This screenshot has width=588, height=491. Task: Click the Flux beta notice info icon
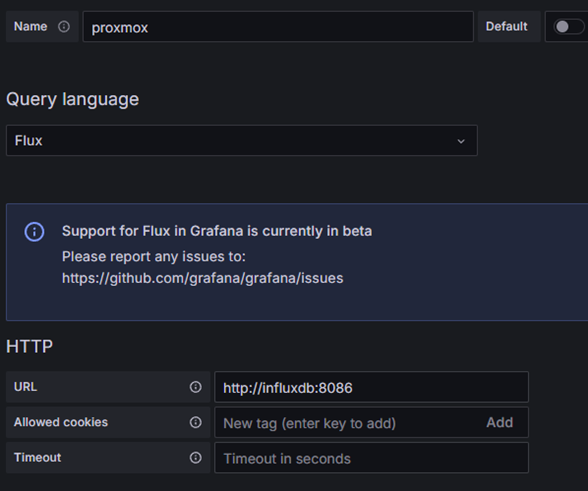[34, 231]
